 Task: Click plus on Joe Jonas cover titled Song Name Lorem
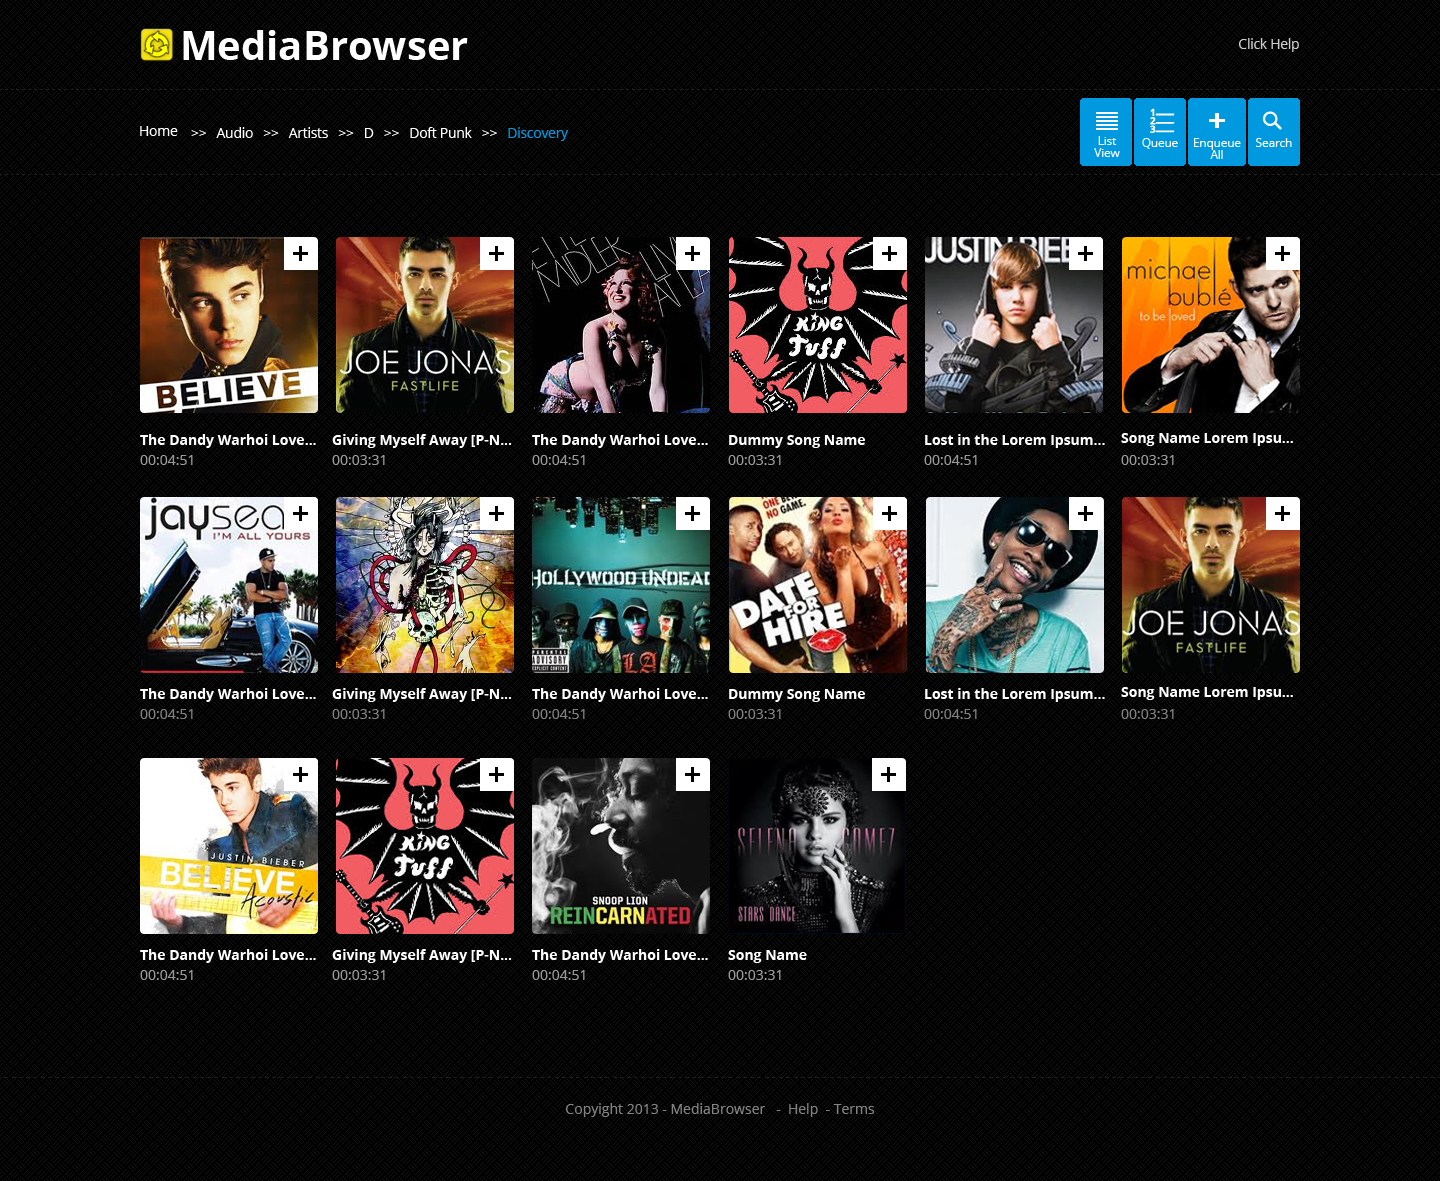pos(1283,514)
